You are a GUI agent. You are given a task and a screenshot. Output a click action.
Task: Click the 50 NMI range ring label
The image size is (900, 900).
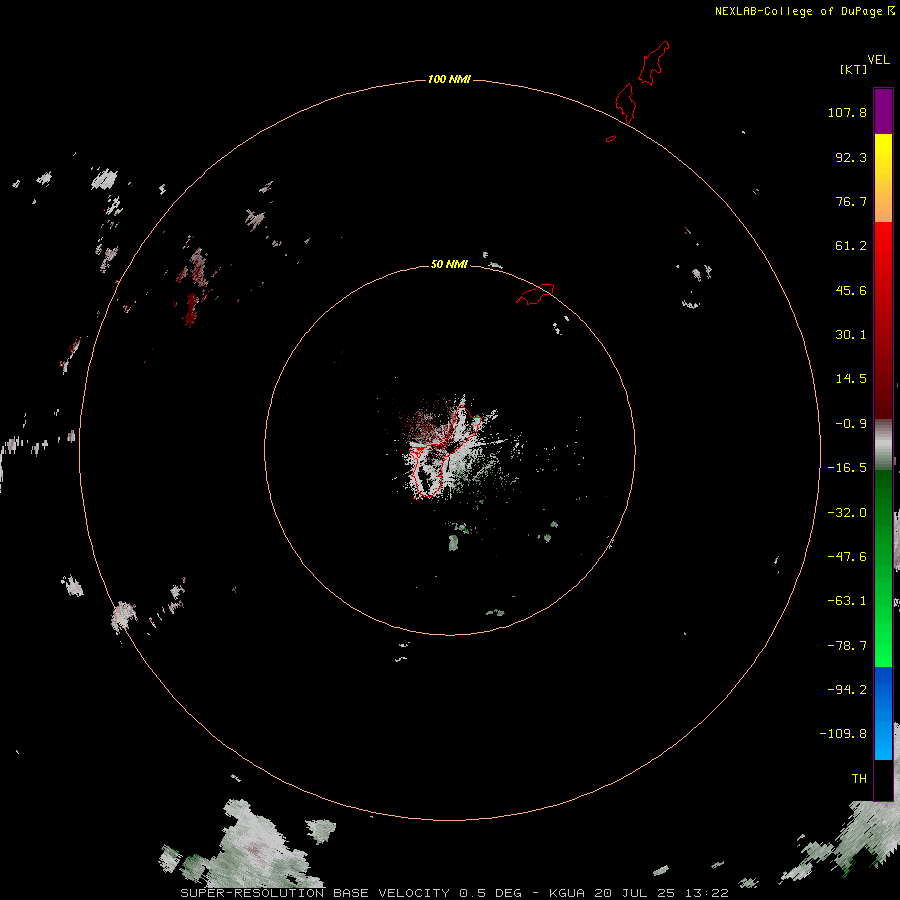[x=449, y=264]
